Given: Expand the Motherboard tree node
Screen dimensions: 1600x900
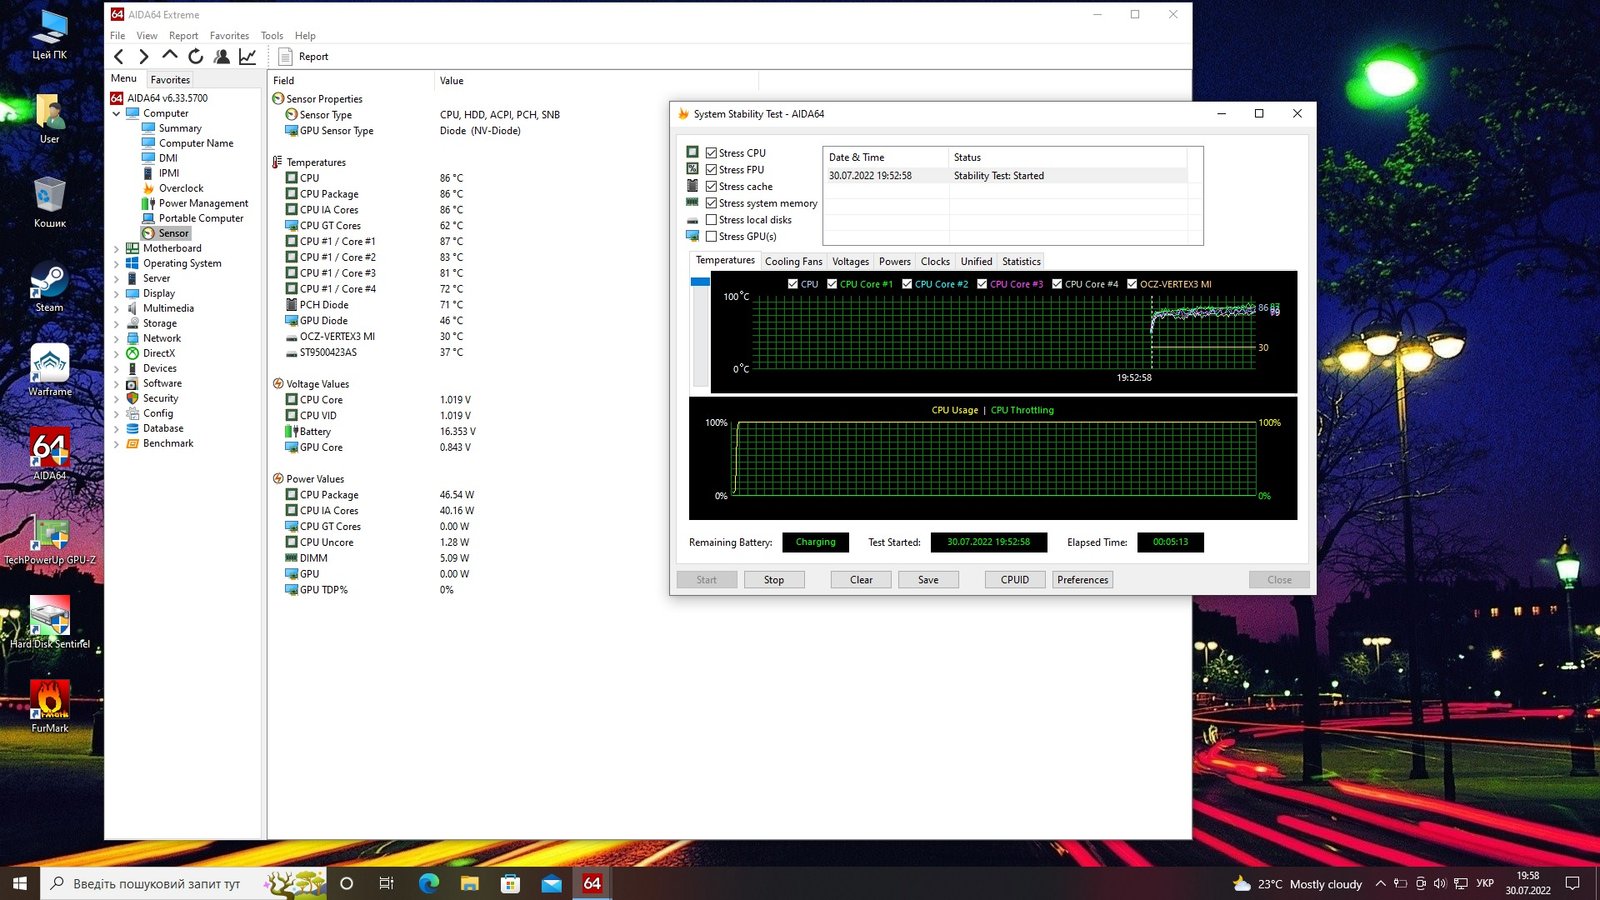Looking at the screenshot, I should [116, 249].
